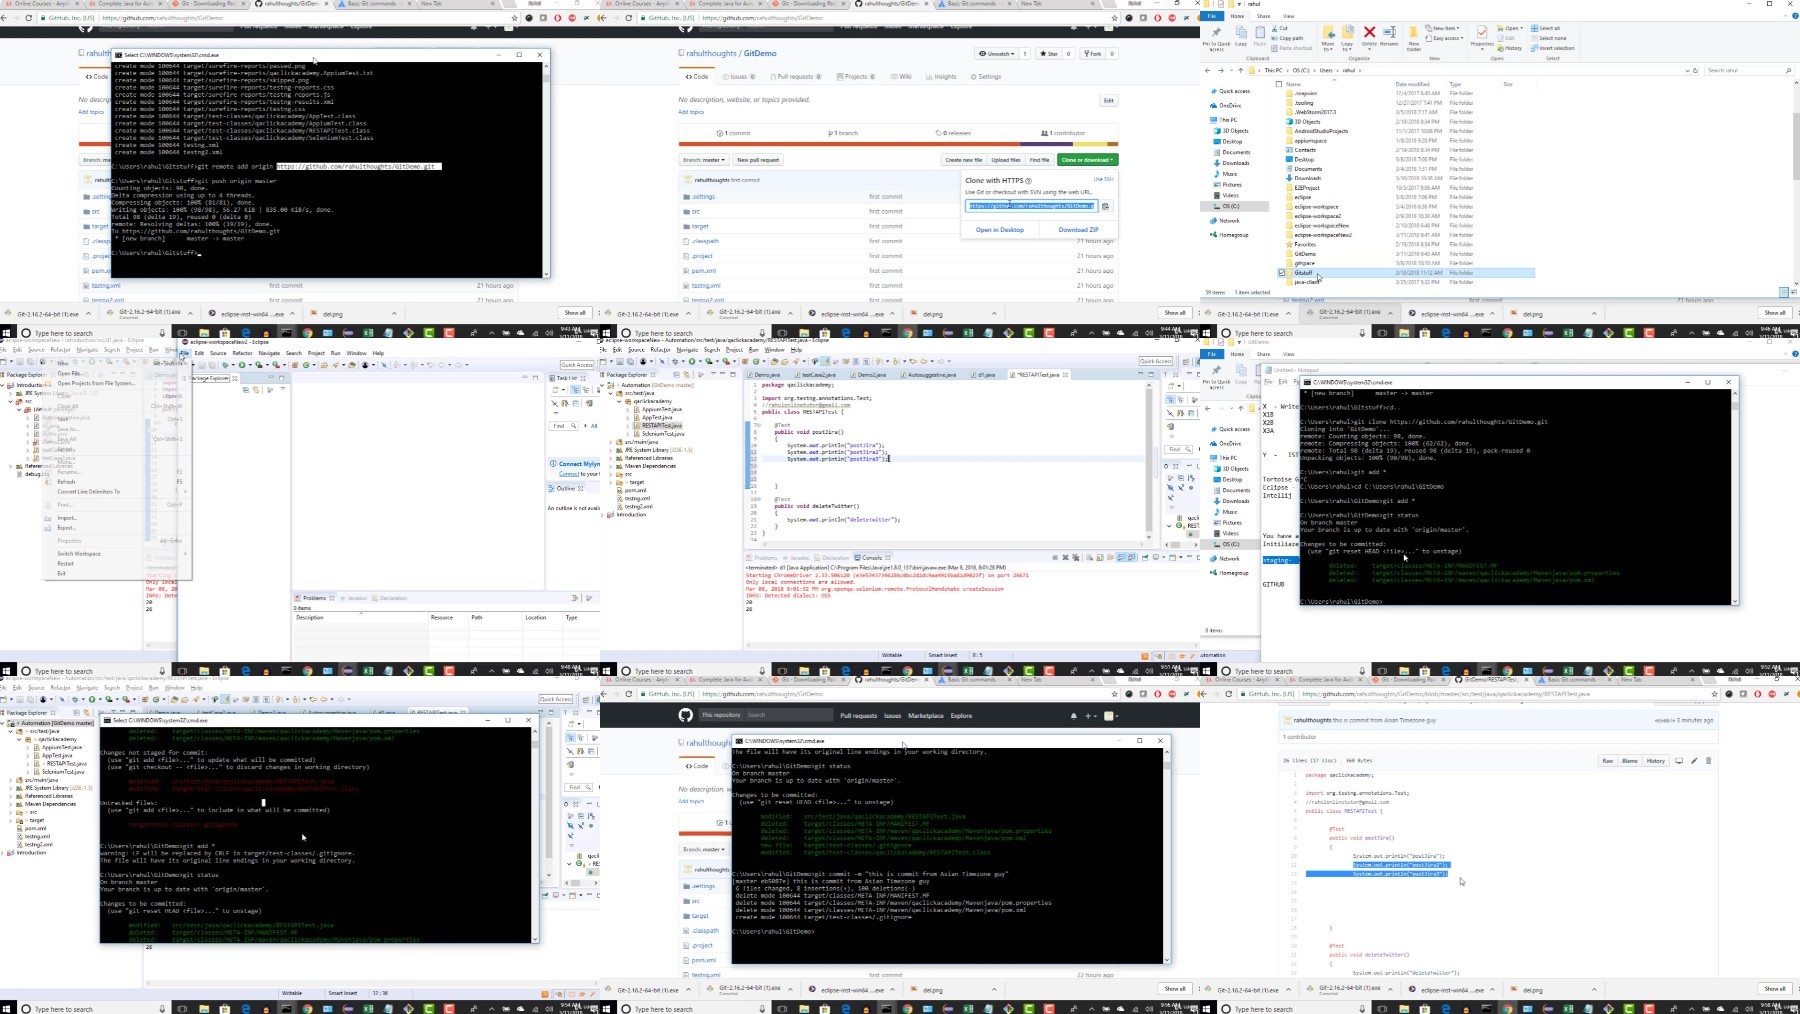Screen dimensions: 1800x1014
Task: Choose Import... in Eclipse File menu
Action: [x=67, y=518]
